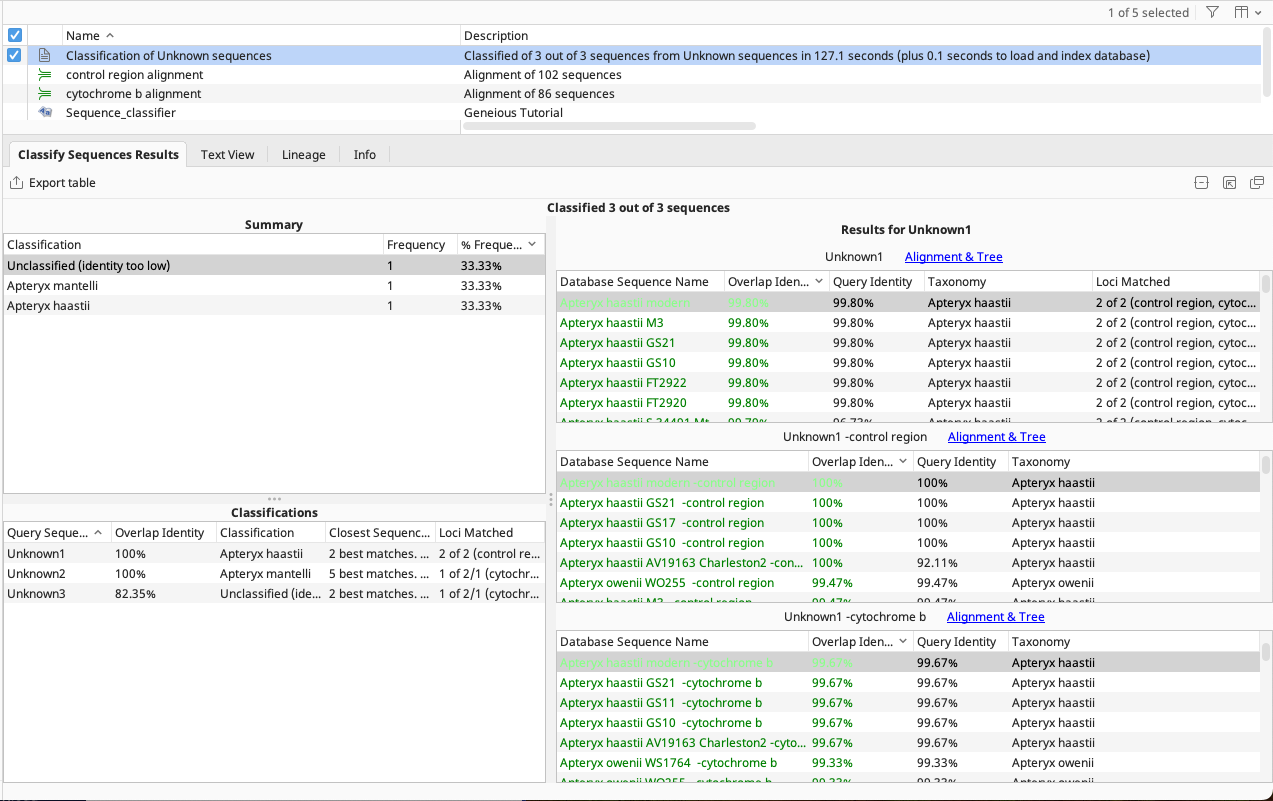Select Apteryx haastii FT2922 result row
The height and width of the screenshot is (801, 1273).
908,383
